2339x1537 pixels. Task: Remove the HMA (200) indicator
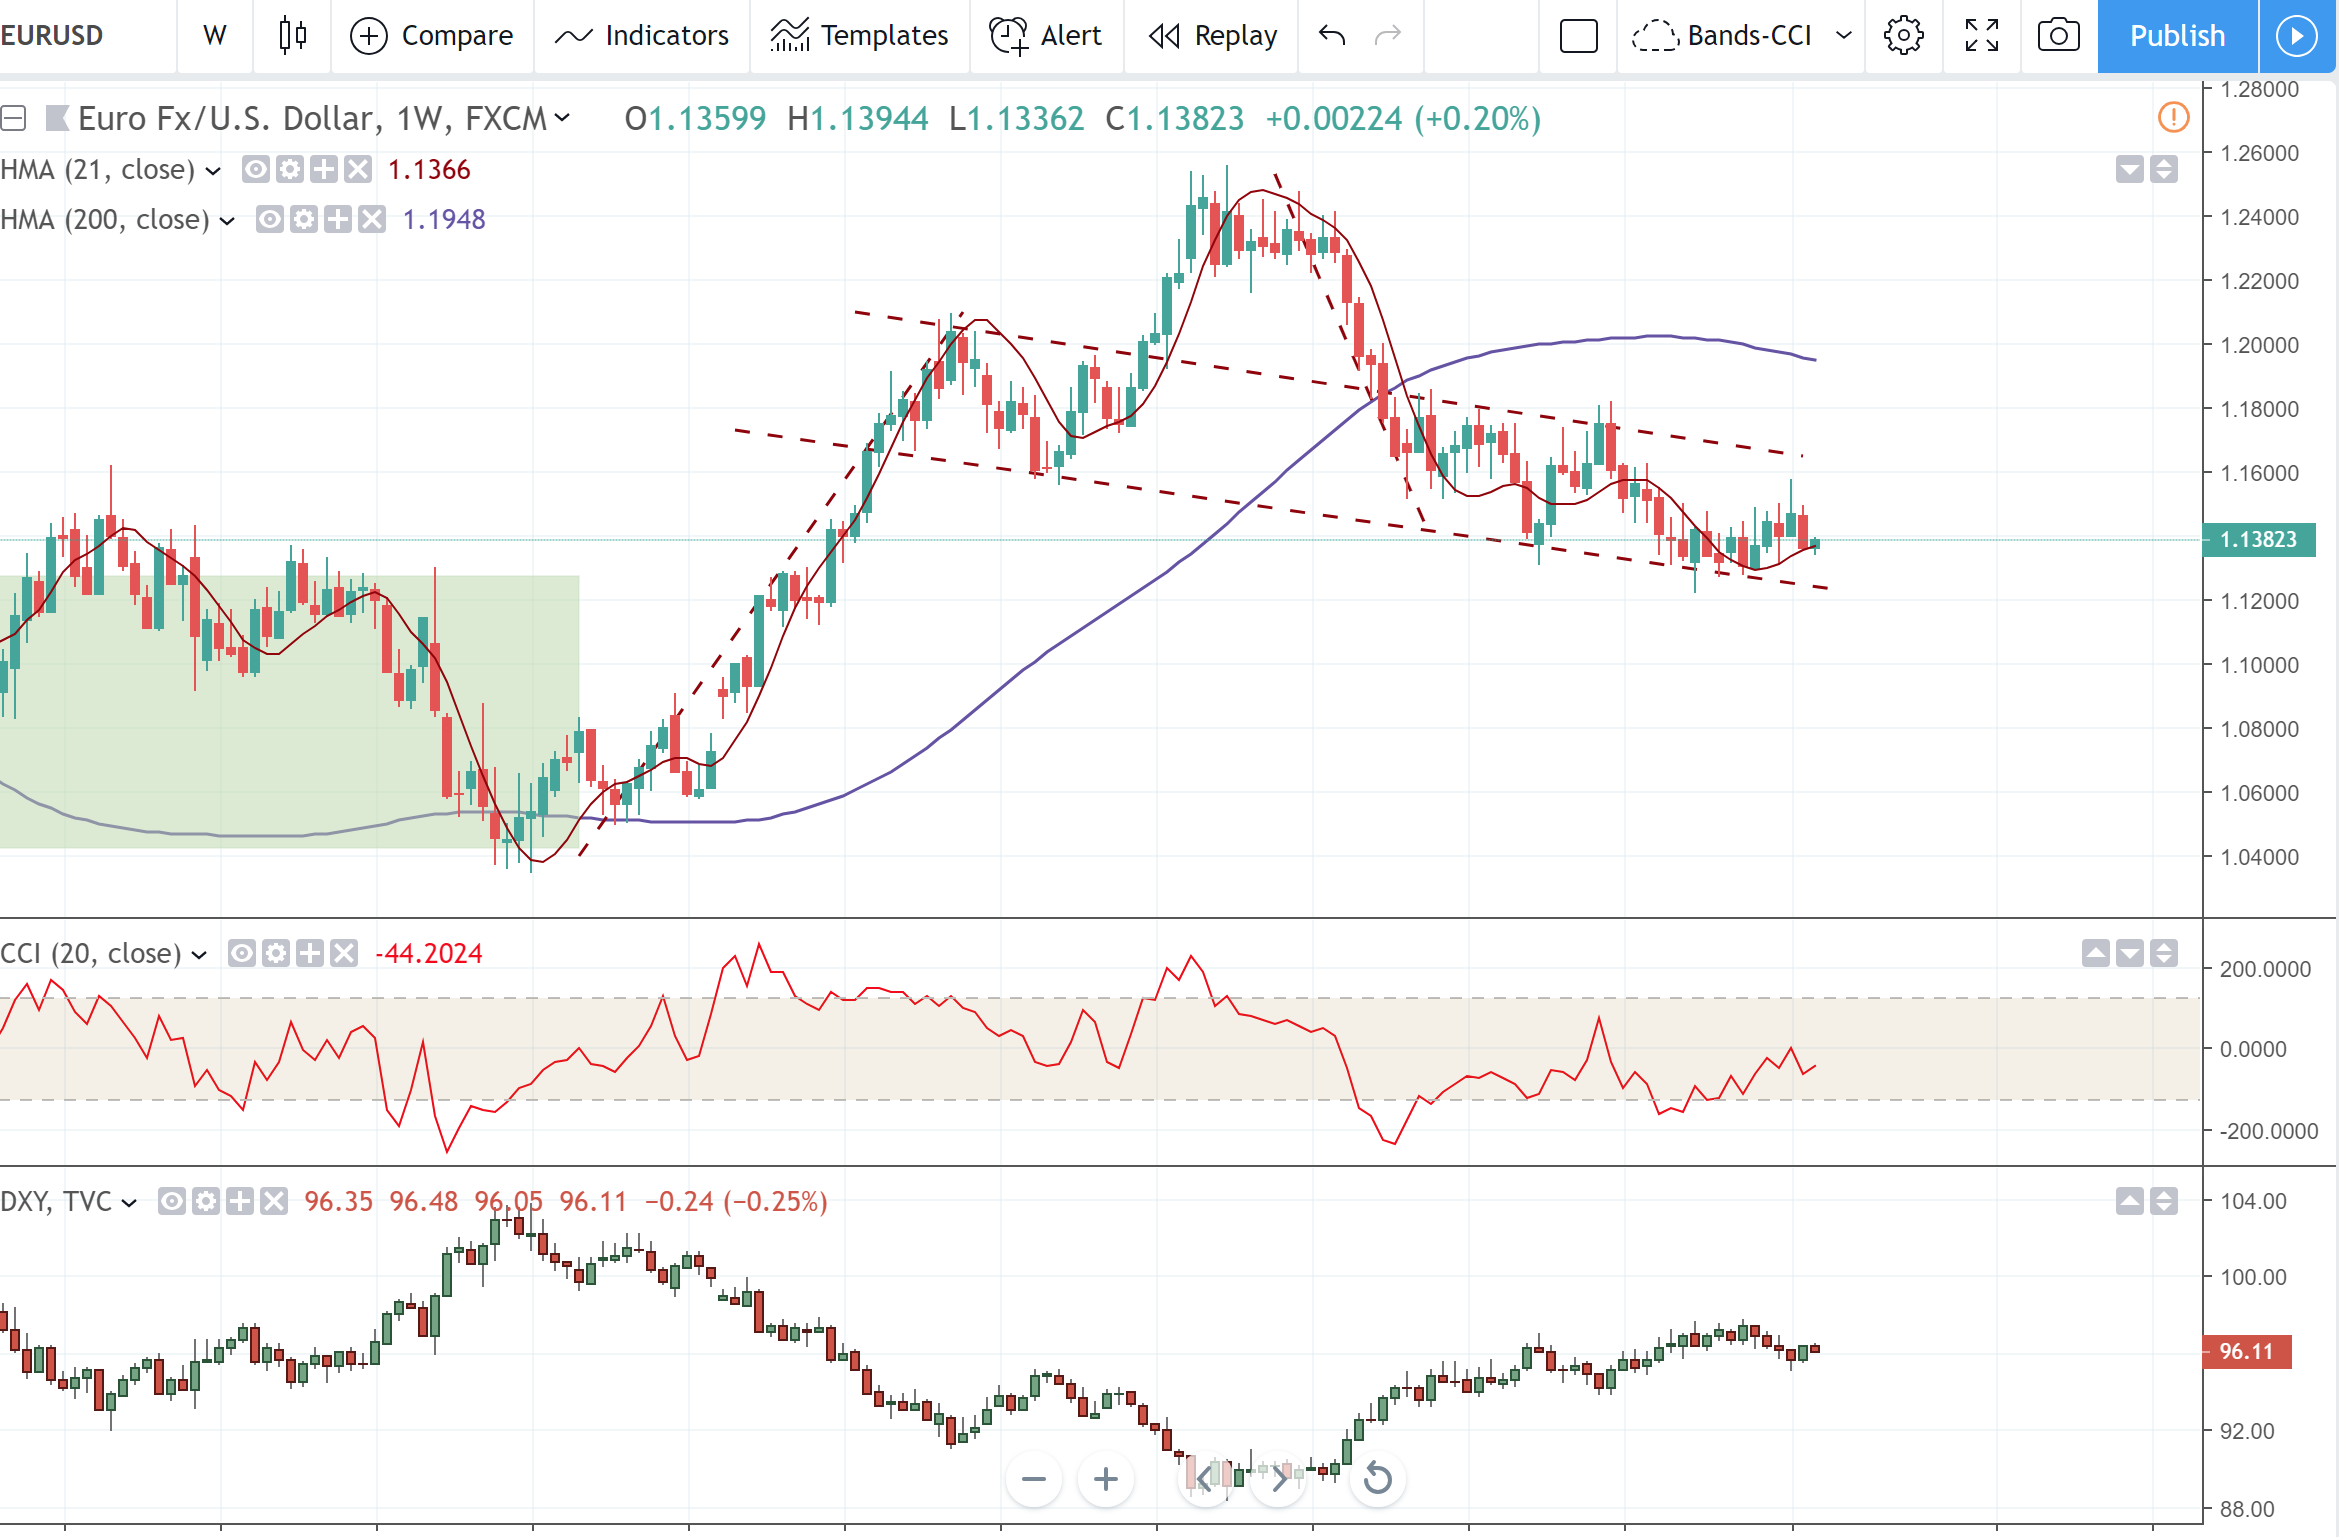tap(372, 219)
